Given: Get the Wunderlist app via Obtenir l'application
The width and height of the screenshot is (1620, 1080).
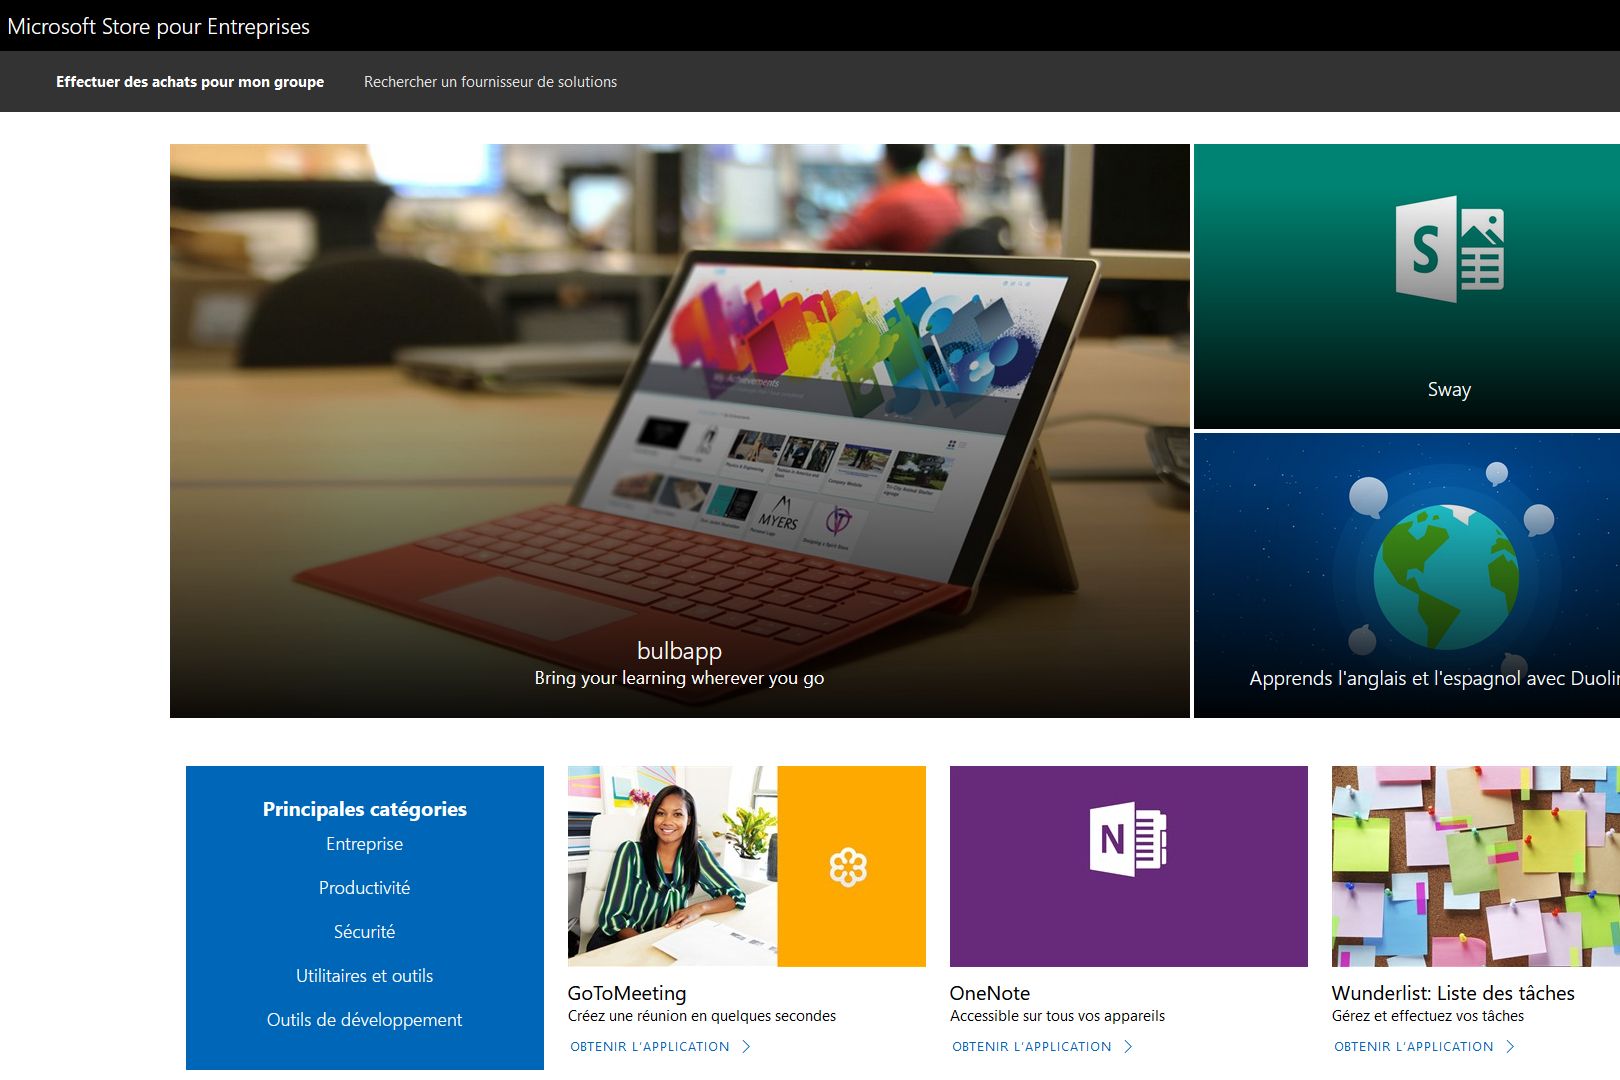Looking at the screenshot, I should click(x=1414, y=1047).
